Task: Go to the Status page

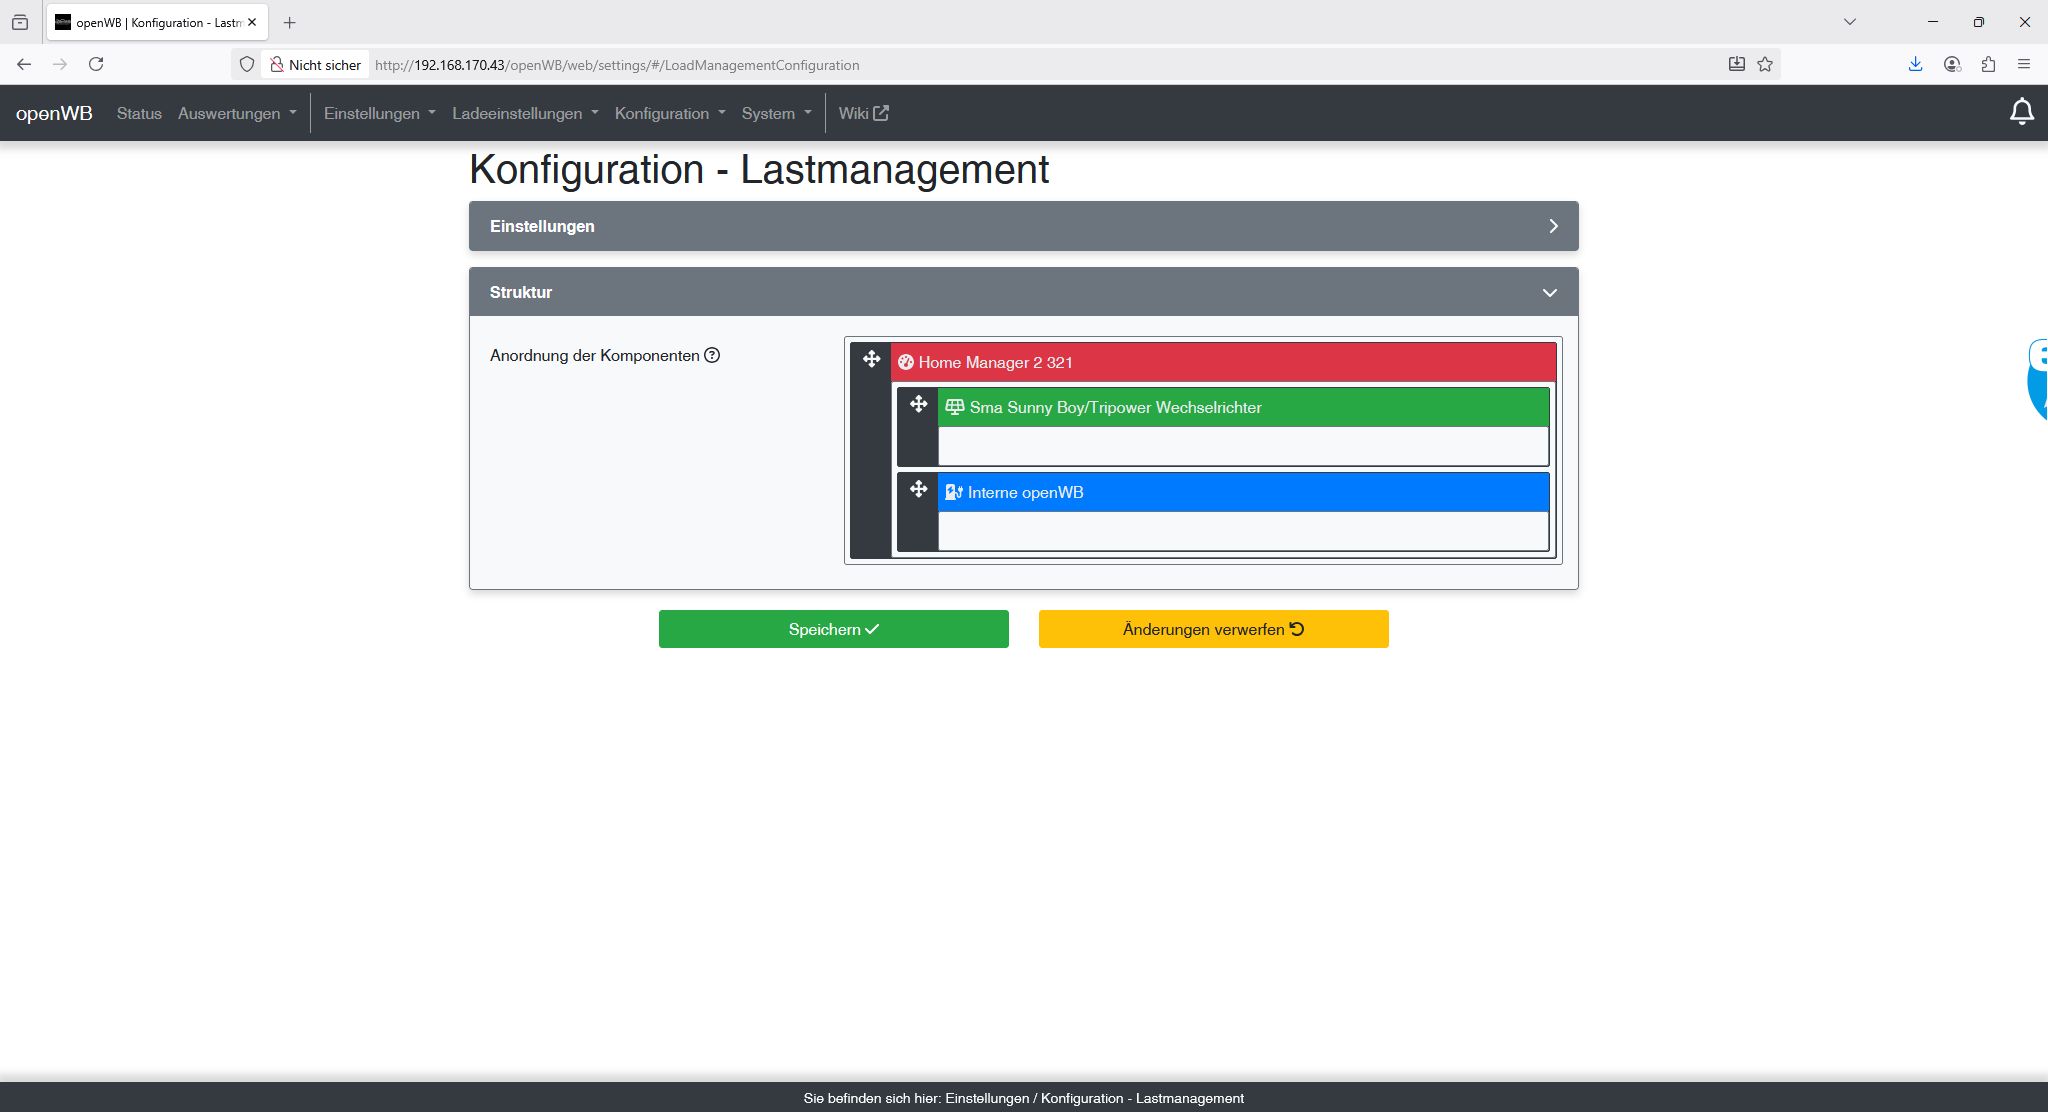Action: pyautogui.click(x=139, y=113)
